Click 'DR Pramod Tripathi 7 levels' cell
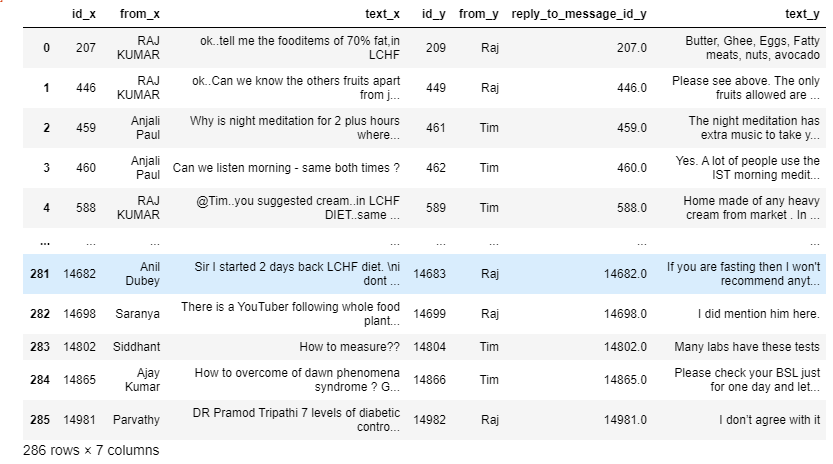The width and height of the screenshot is (833, 464). pos(296,419)
